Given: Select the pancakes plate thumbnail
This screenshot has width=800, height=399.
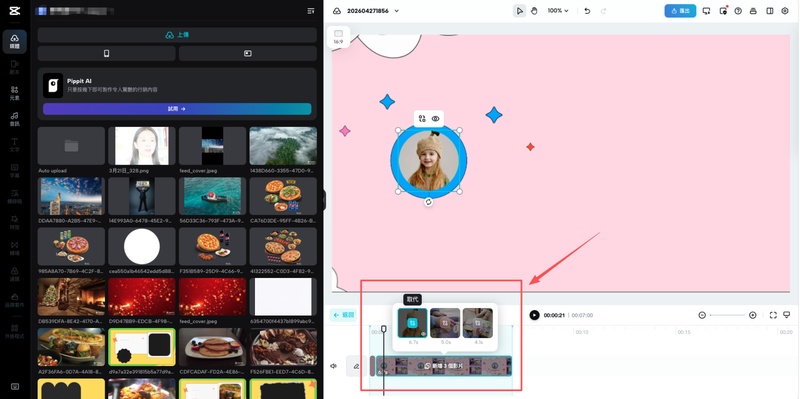Looking at the screenshot, I should [x=212, y=347].
